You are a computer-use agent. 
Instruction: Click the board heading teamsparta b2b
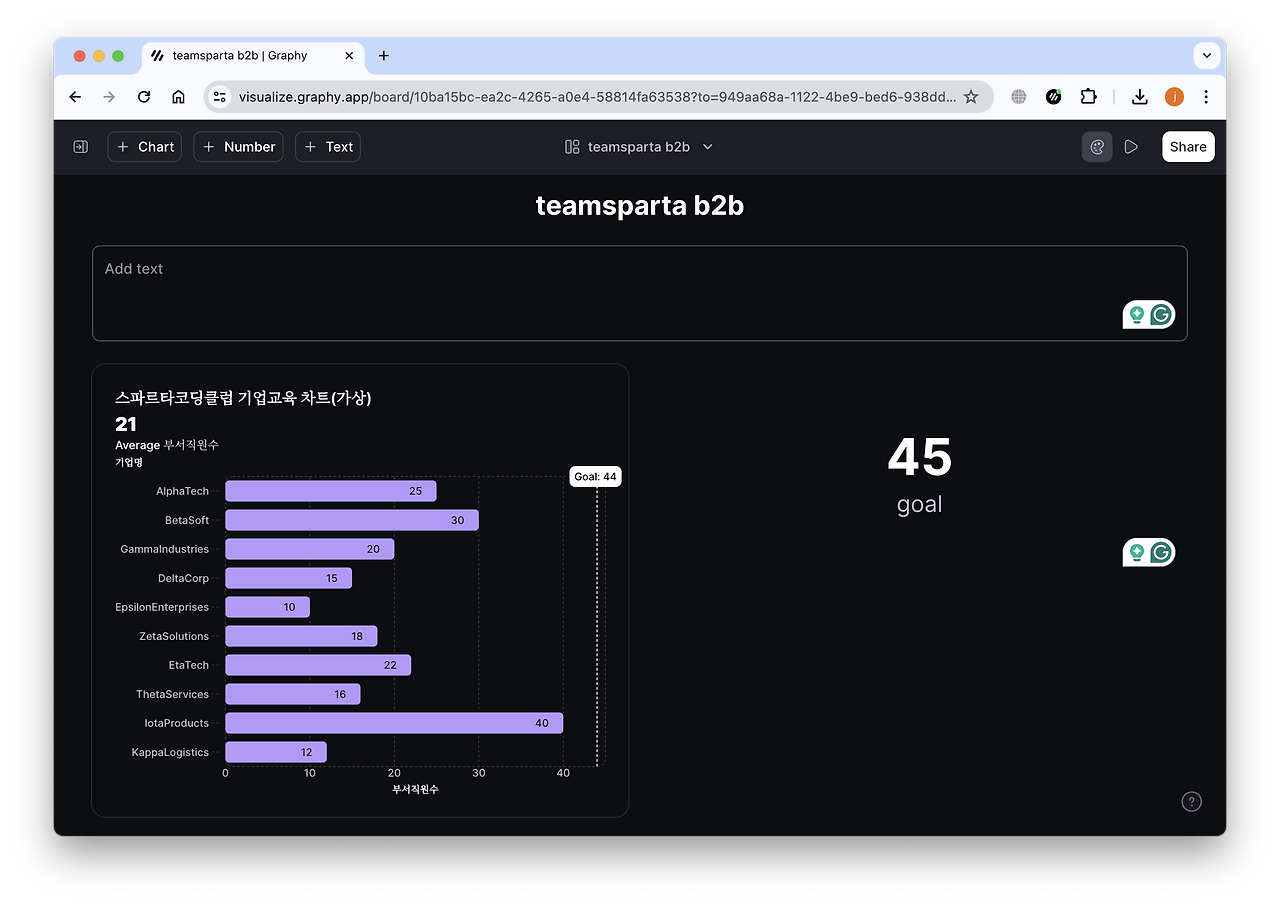[x=640, y=206]
